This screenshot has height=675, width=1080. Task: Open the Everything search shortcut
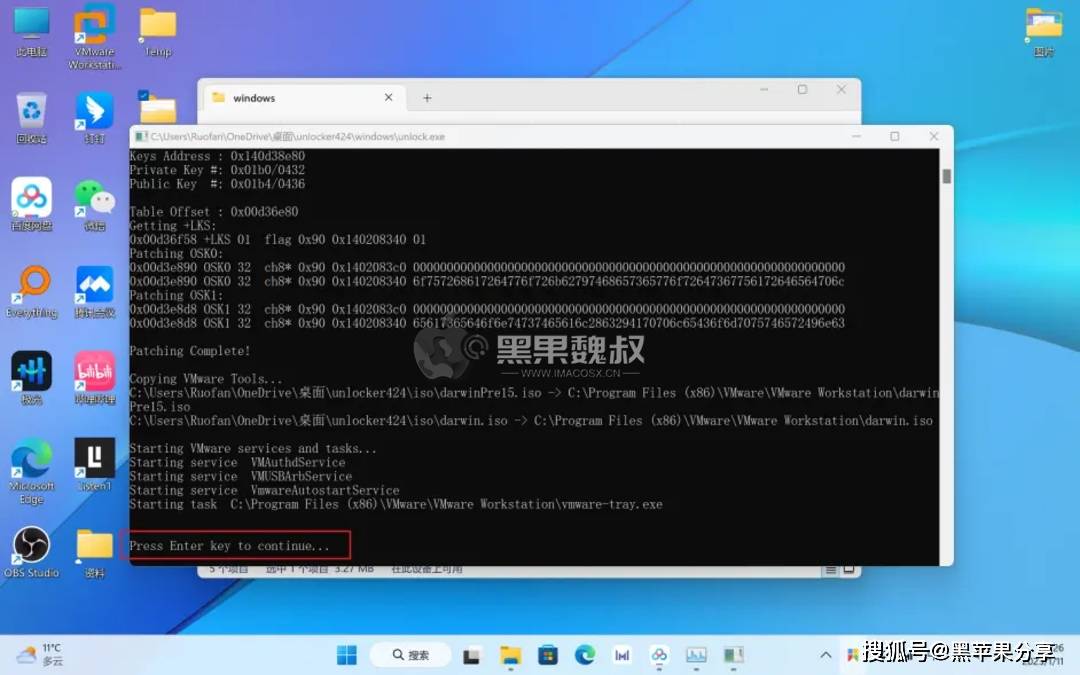[32, 291]
